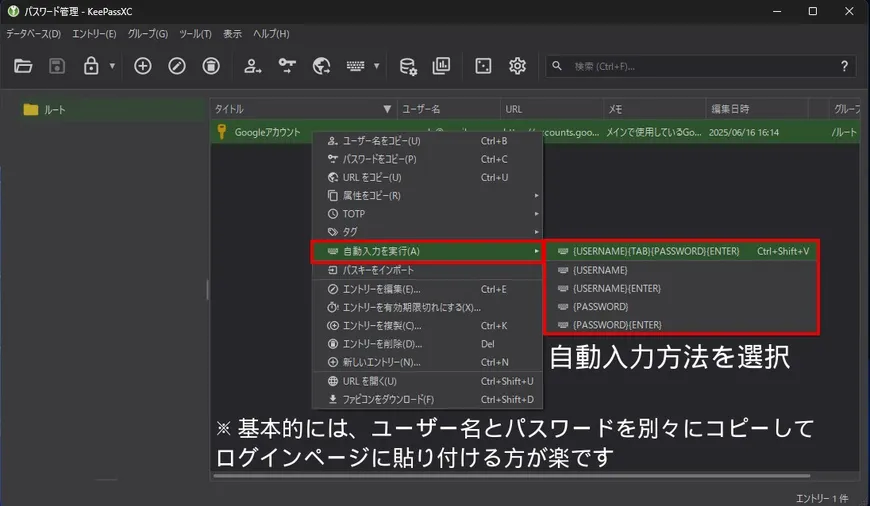
Task: Delete entry with trash circle icon
Action: [211, 66]
